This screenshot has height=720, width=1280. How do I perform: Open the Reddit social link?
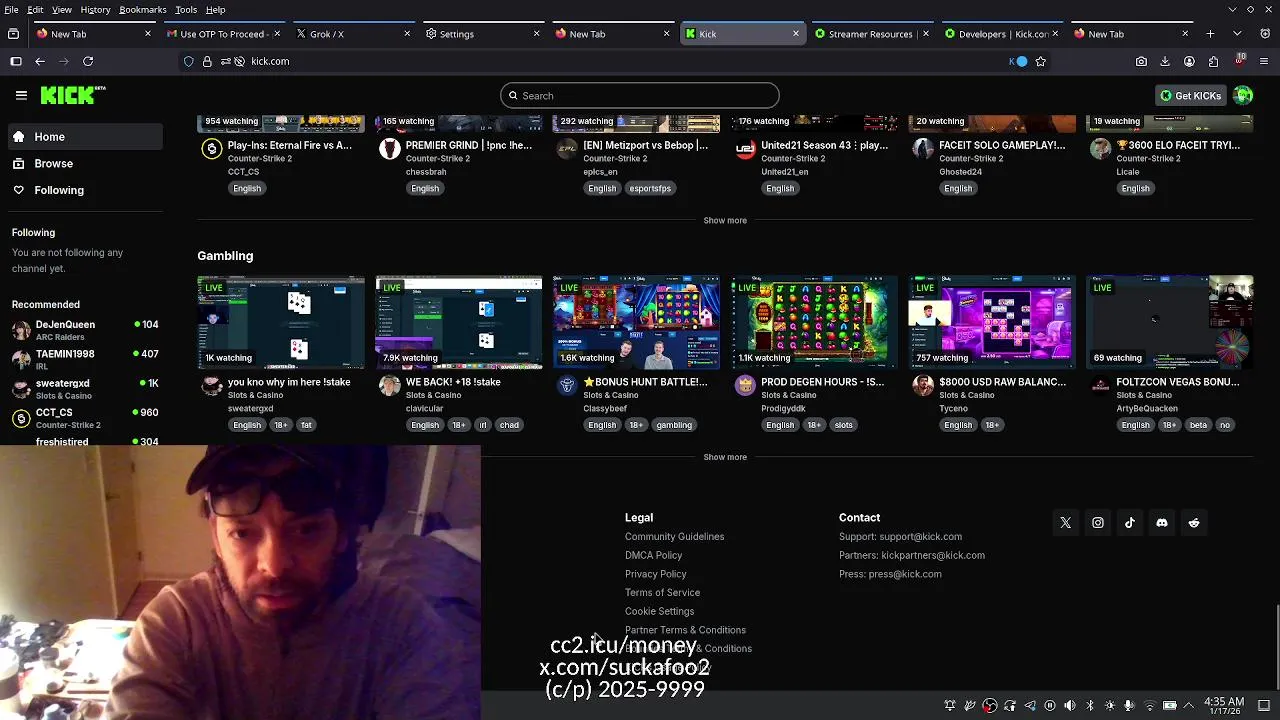point(1193,523)
